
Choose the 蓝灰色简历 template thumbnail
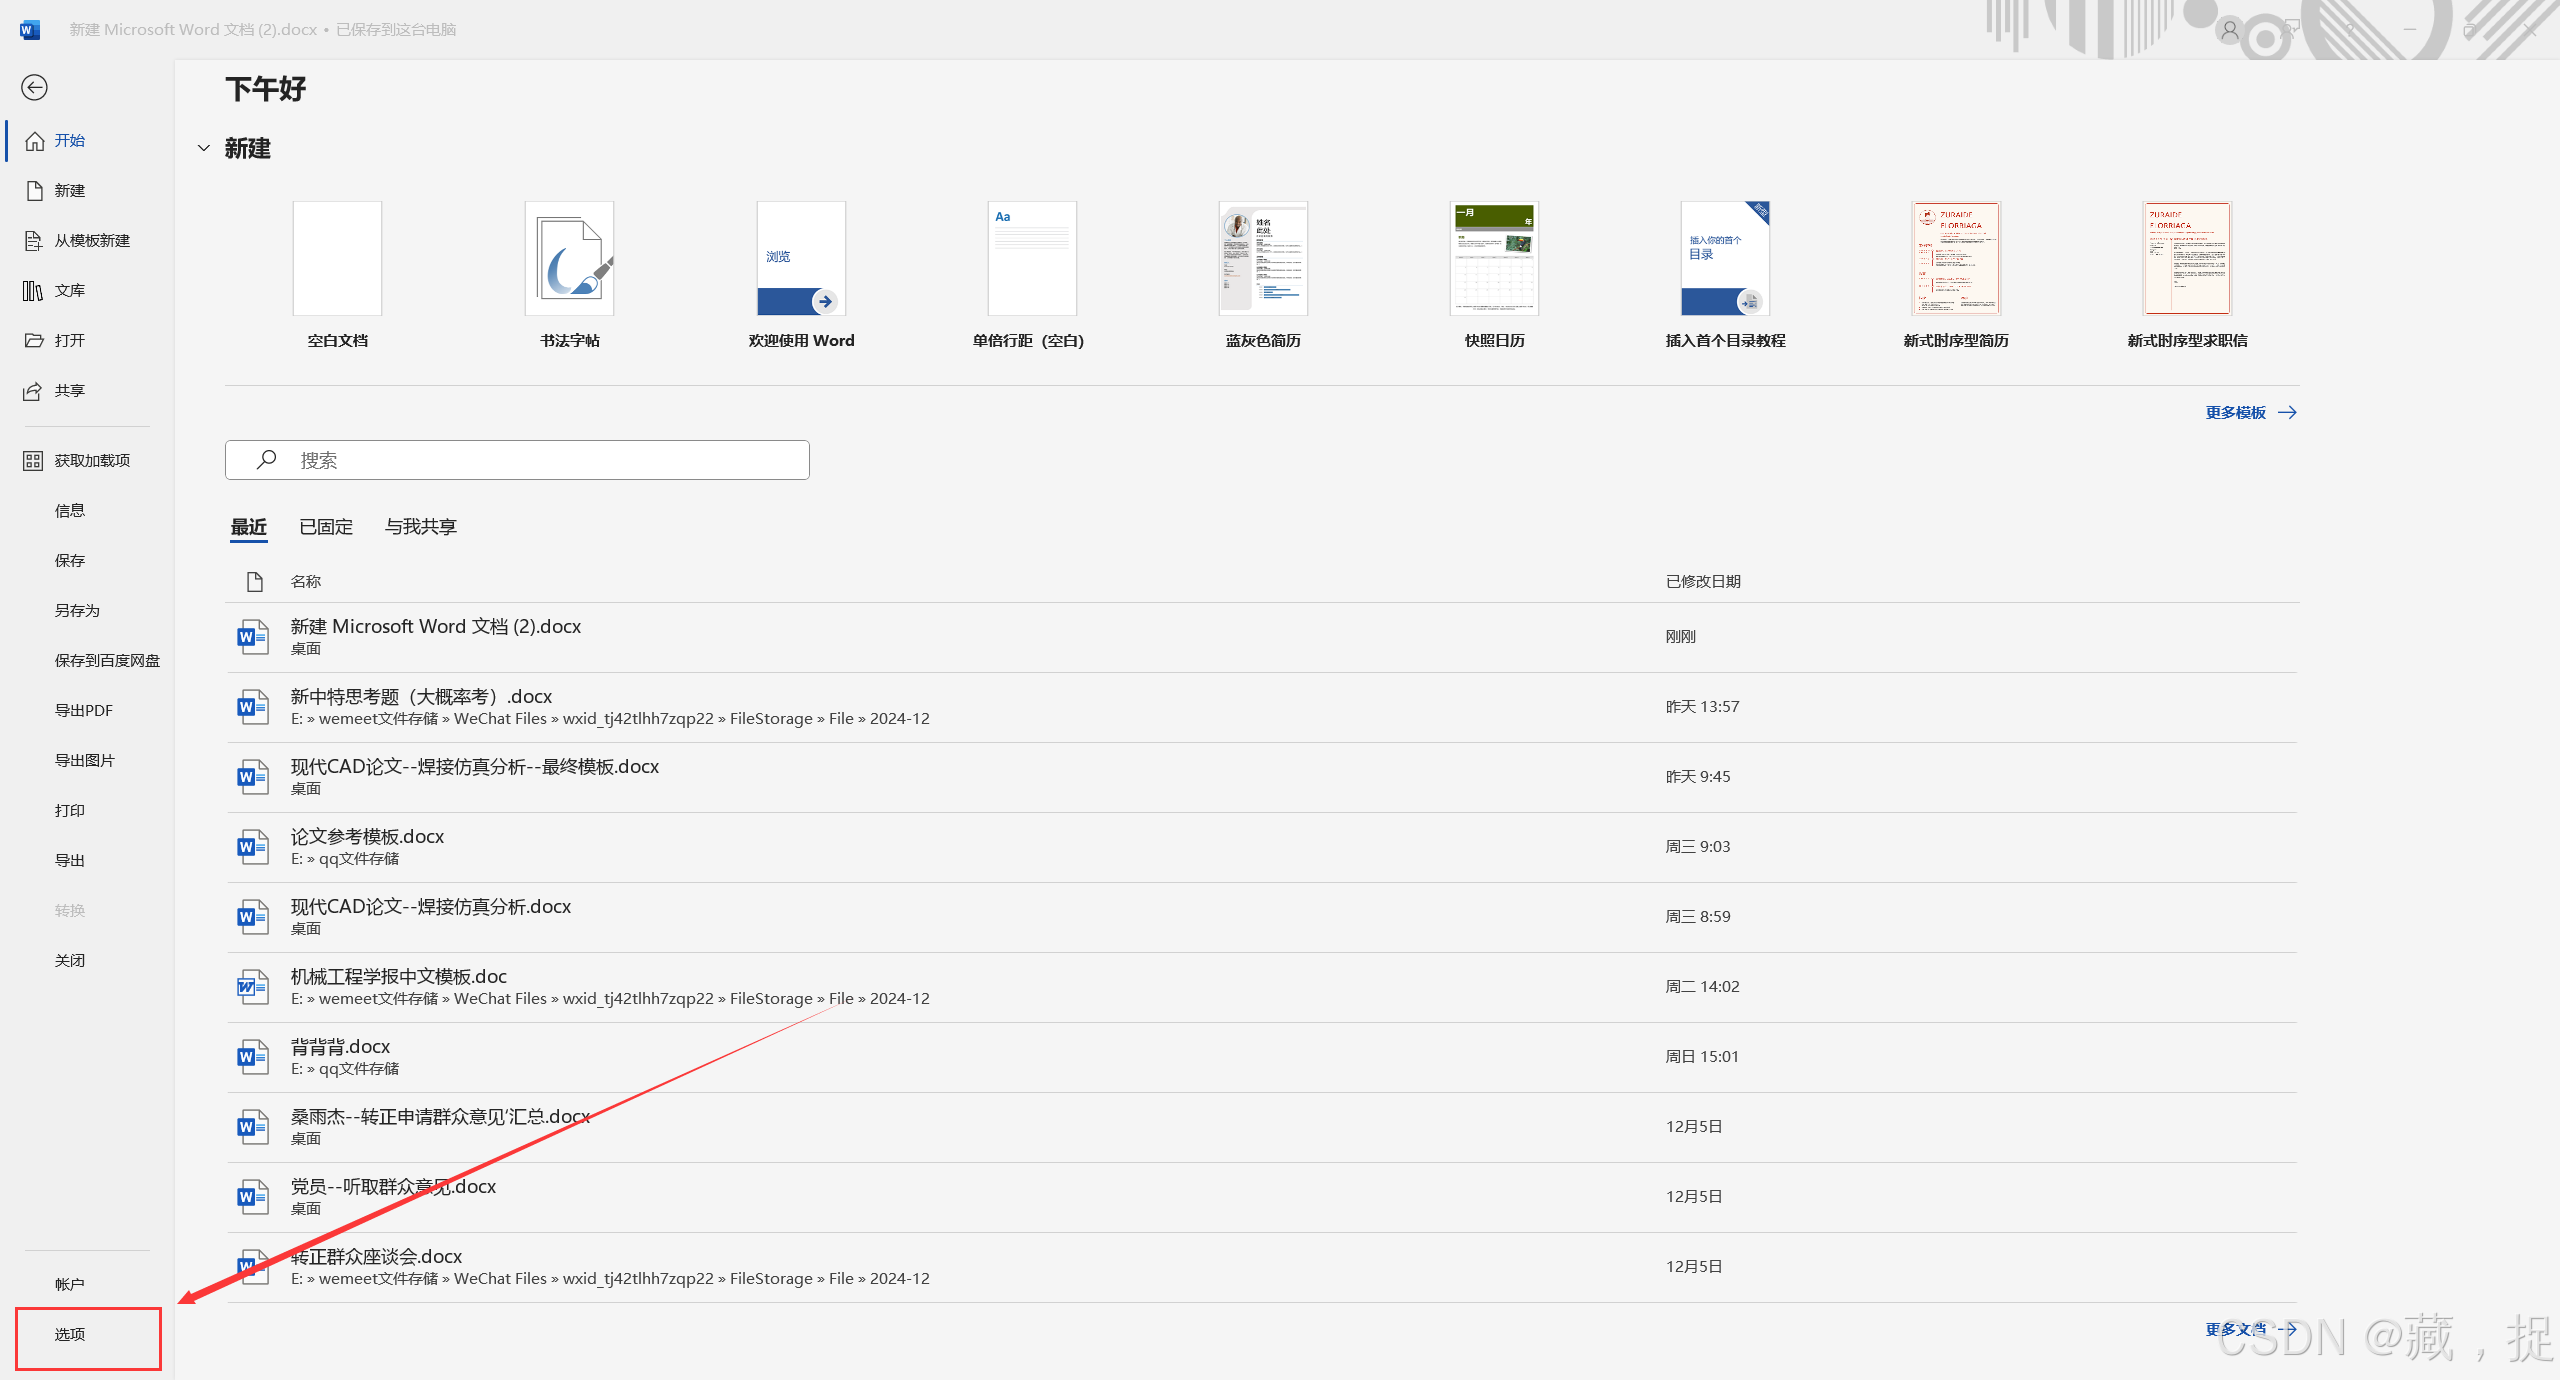pos(1263,259)
